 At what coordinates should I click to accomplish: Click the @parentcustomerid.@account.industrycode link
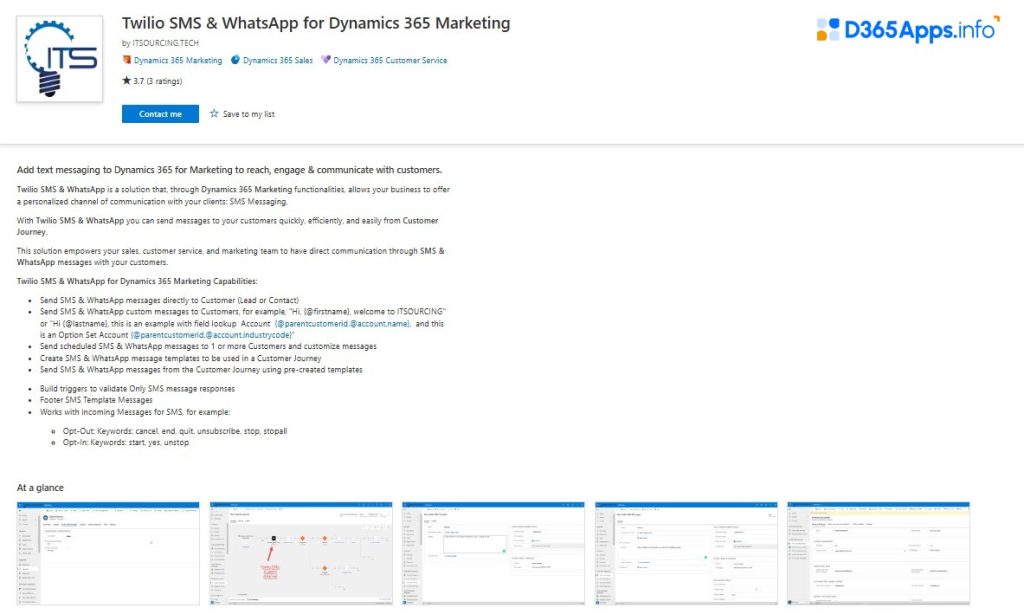click(x=212, y=335)
